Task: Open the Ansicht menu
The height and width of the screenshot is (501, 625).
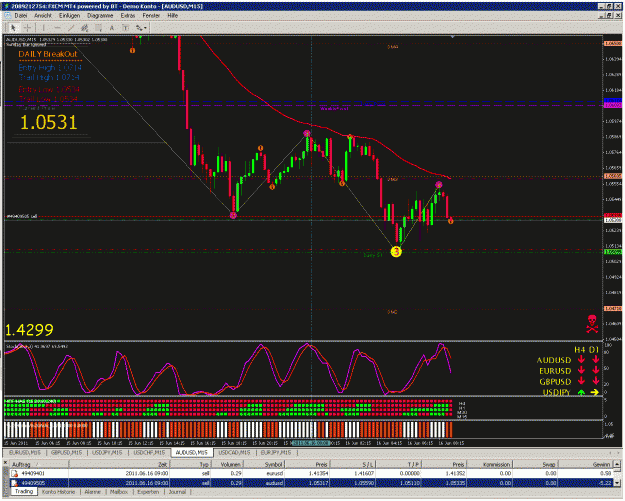Action: pos(43,16)
